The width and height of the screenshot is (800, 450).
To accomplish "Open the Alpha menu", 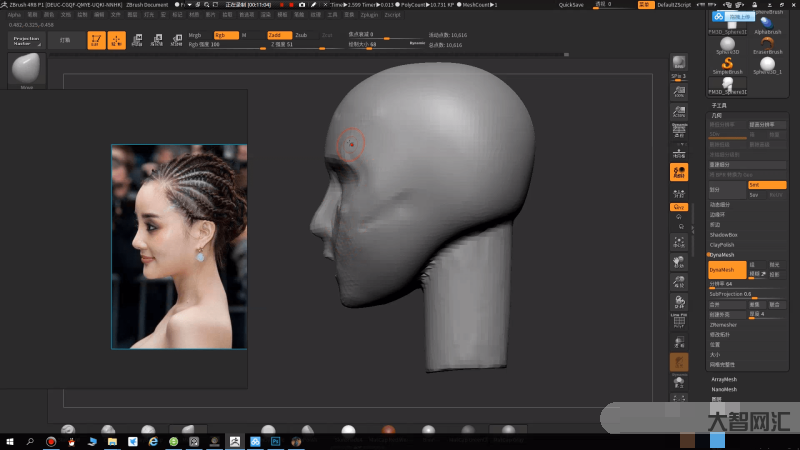I will [14, 15].
